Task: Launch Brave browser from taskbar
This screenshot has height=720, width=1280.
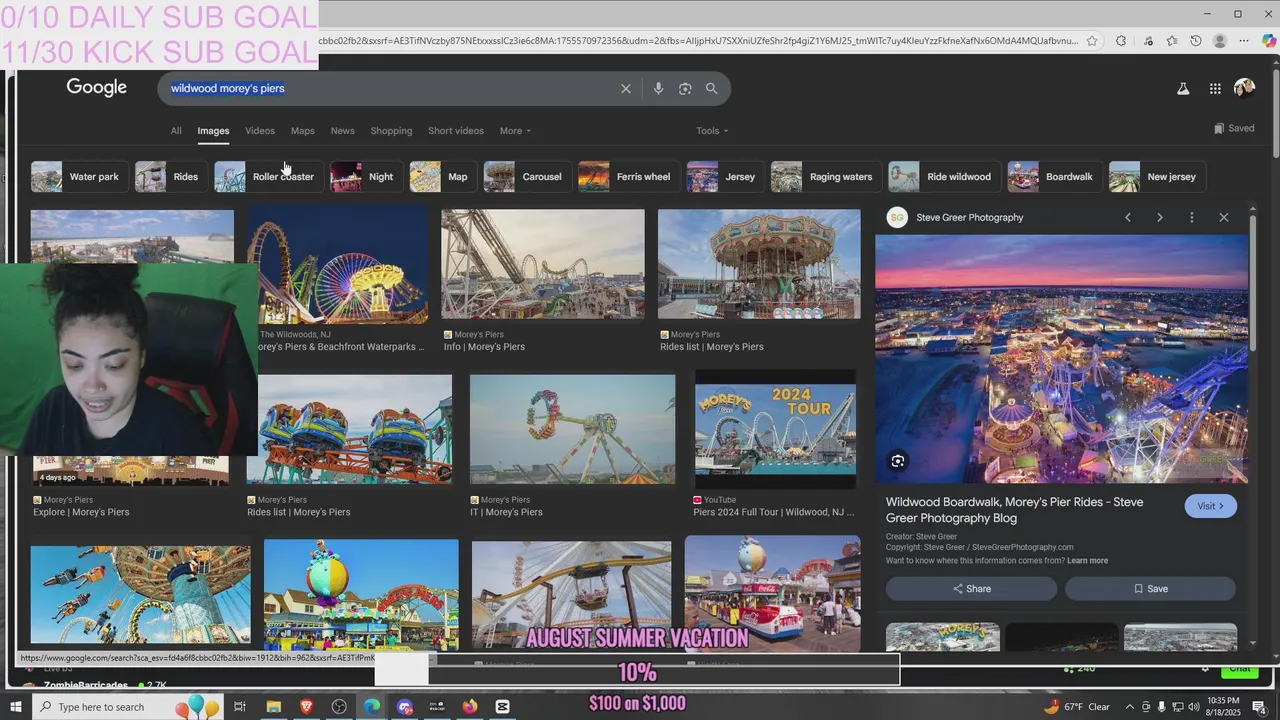Action: pos(306,707)
